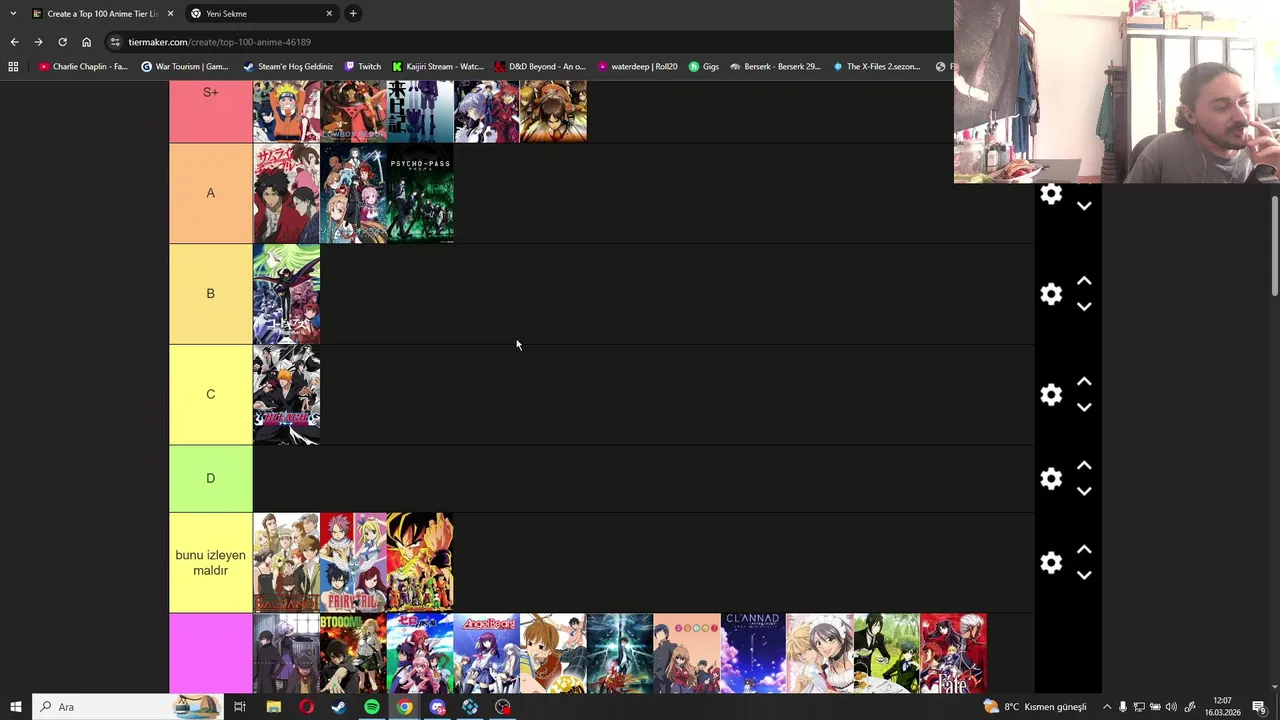
Task: Select the Baccano poster in bottom tier
Action: [x=286, y=563]
